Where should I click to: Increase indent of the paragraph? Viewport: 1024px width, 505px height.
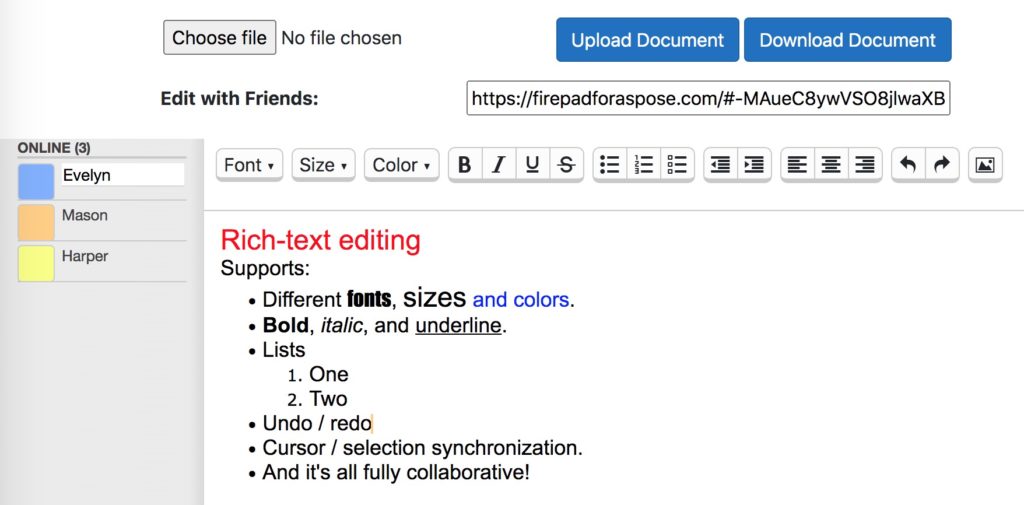click(x=754, y=165)
